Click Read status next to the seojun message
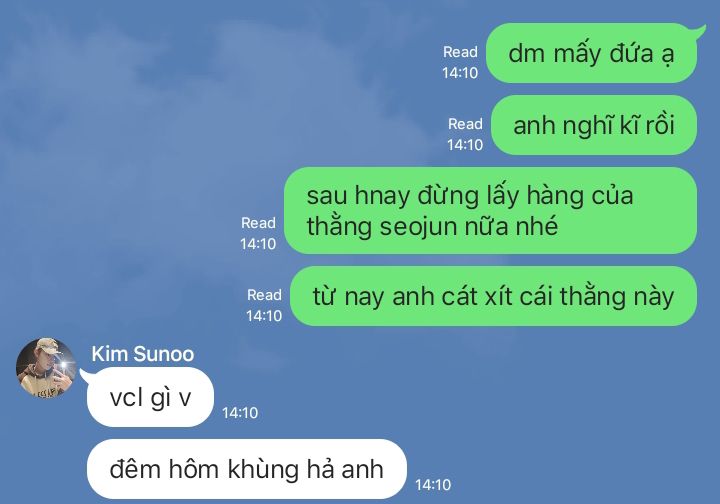720x504 pixels. (x=258, y=223)
